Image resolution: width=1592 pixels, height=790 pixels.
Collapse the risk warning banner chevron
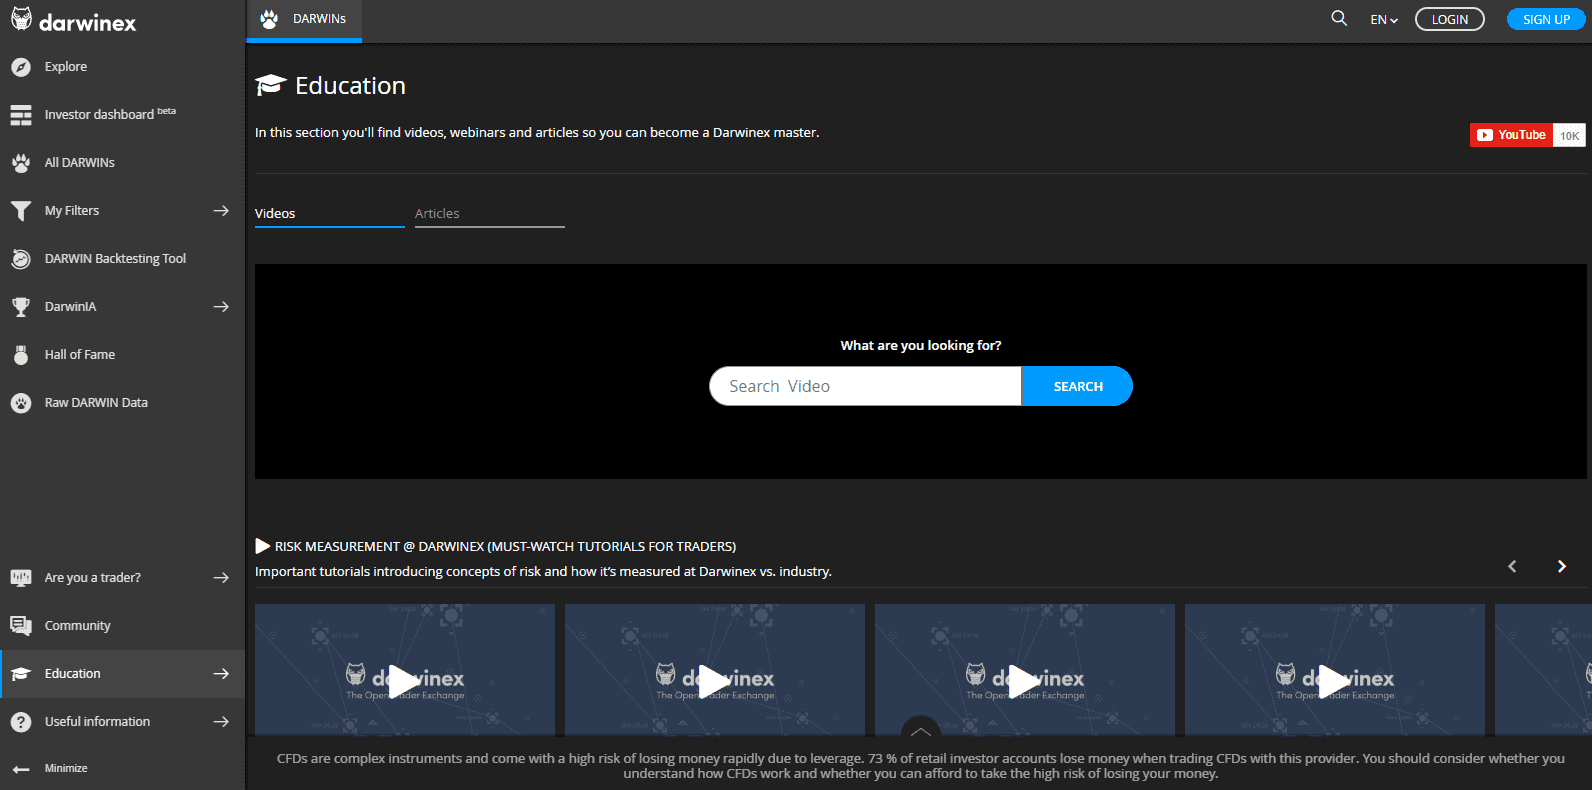point(920,729)
